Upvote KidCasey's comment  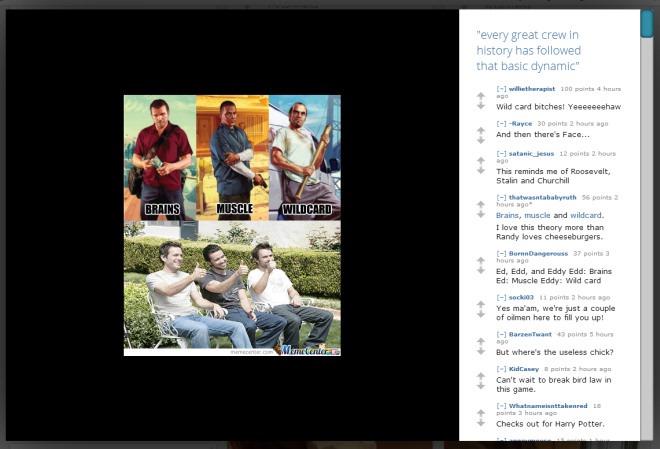pos(481,376)
